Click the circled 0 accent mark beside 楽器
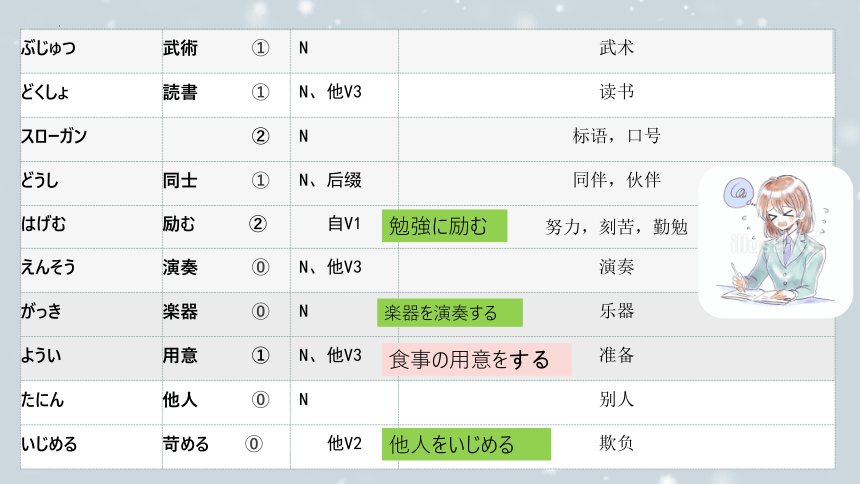 261,311
